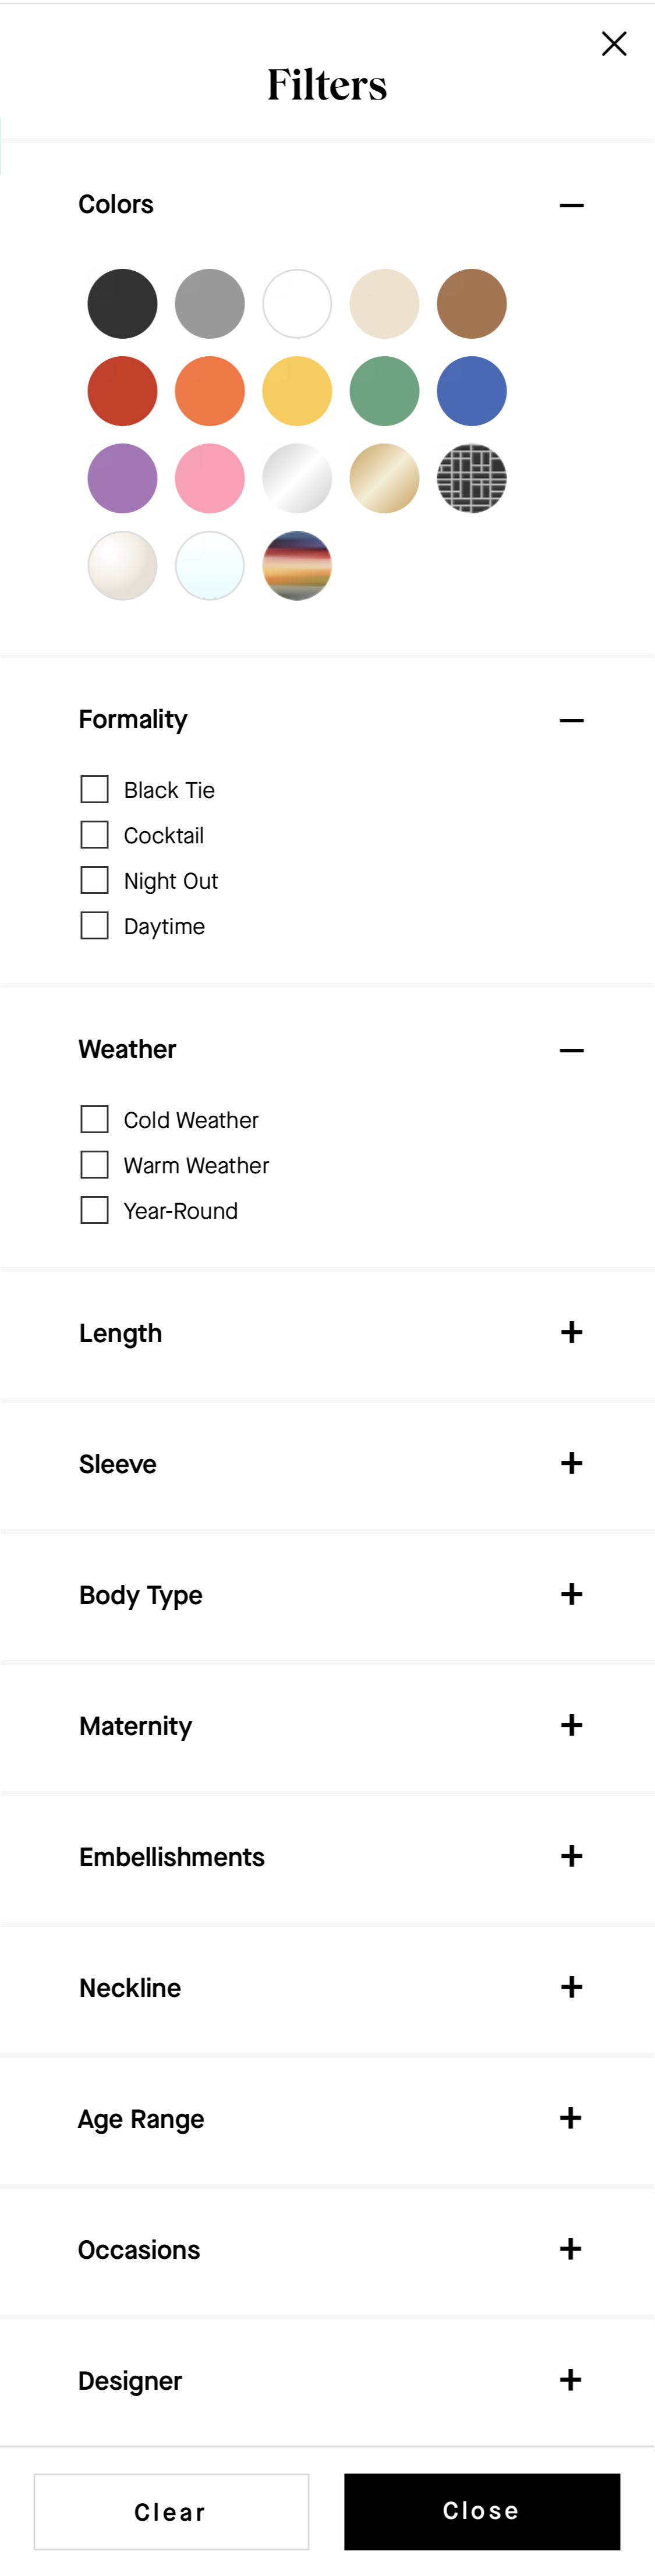This screenshot has width=655, height=2576.
Task: Pick the multicolor gradient swatch
Action: tap(296, 566)
